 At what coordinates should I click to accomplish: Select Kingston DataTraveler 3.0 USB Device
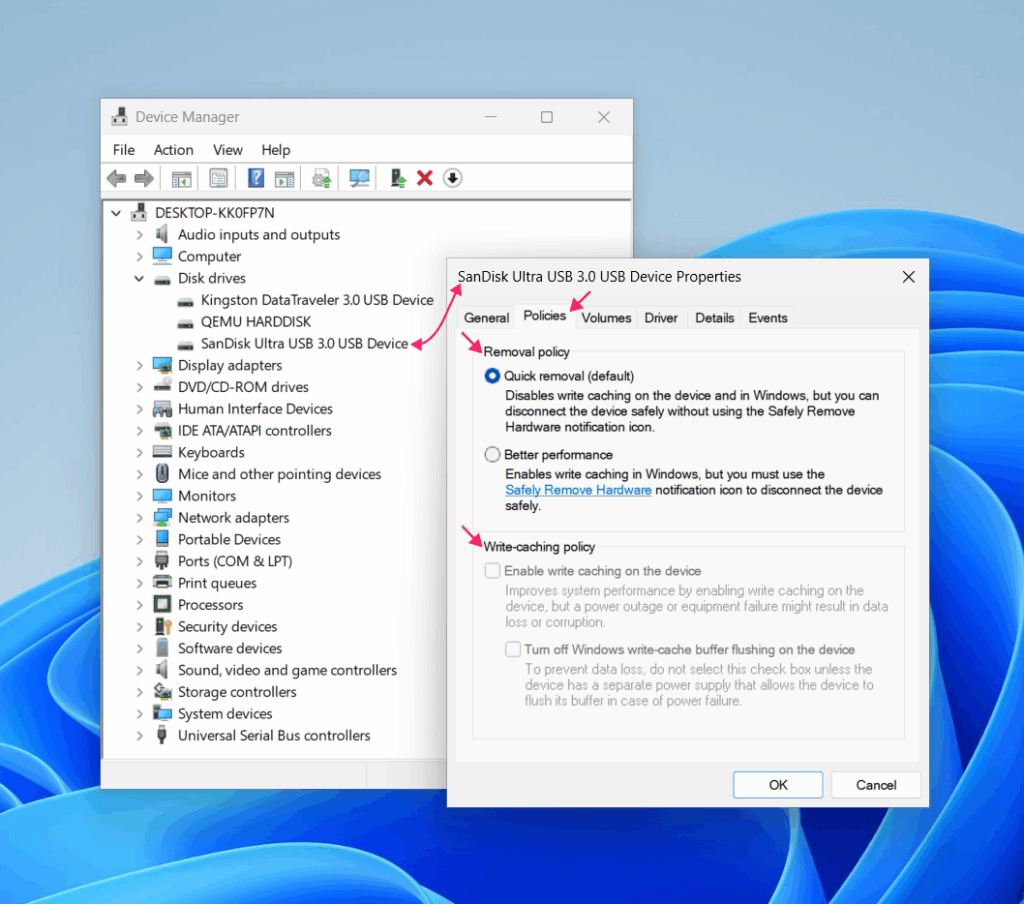317,300
